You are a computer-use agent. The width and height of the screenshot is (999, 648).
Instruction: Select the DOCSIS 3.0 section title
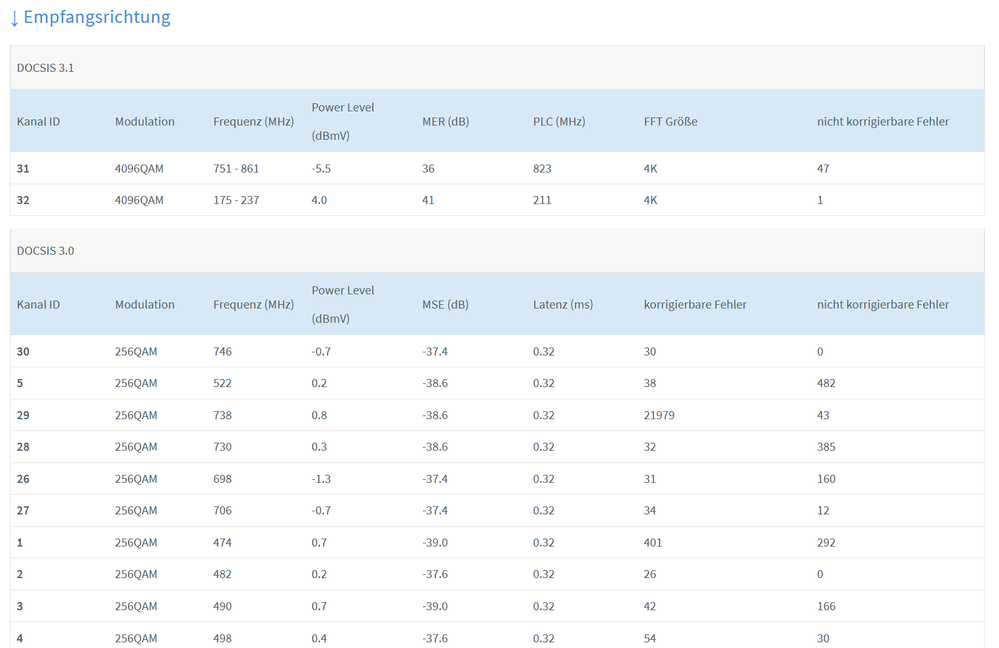45,251
